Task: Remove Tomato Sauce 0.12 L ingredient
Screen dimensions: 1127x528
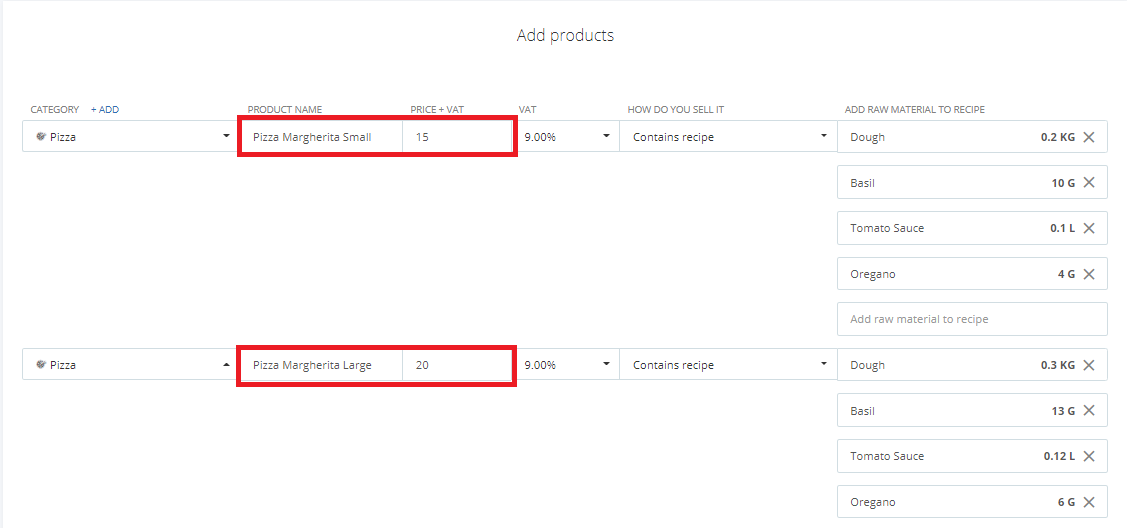Action: click(1089, 456)
